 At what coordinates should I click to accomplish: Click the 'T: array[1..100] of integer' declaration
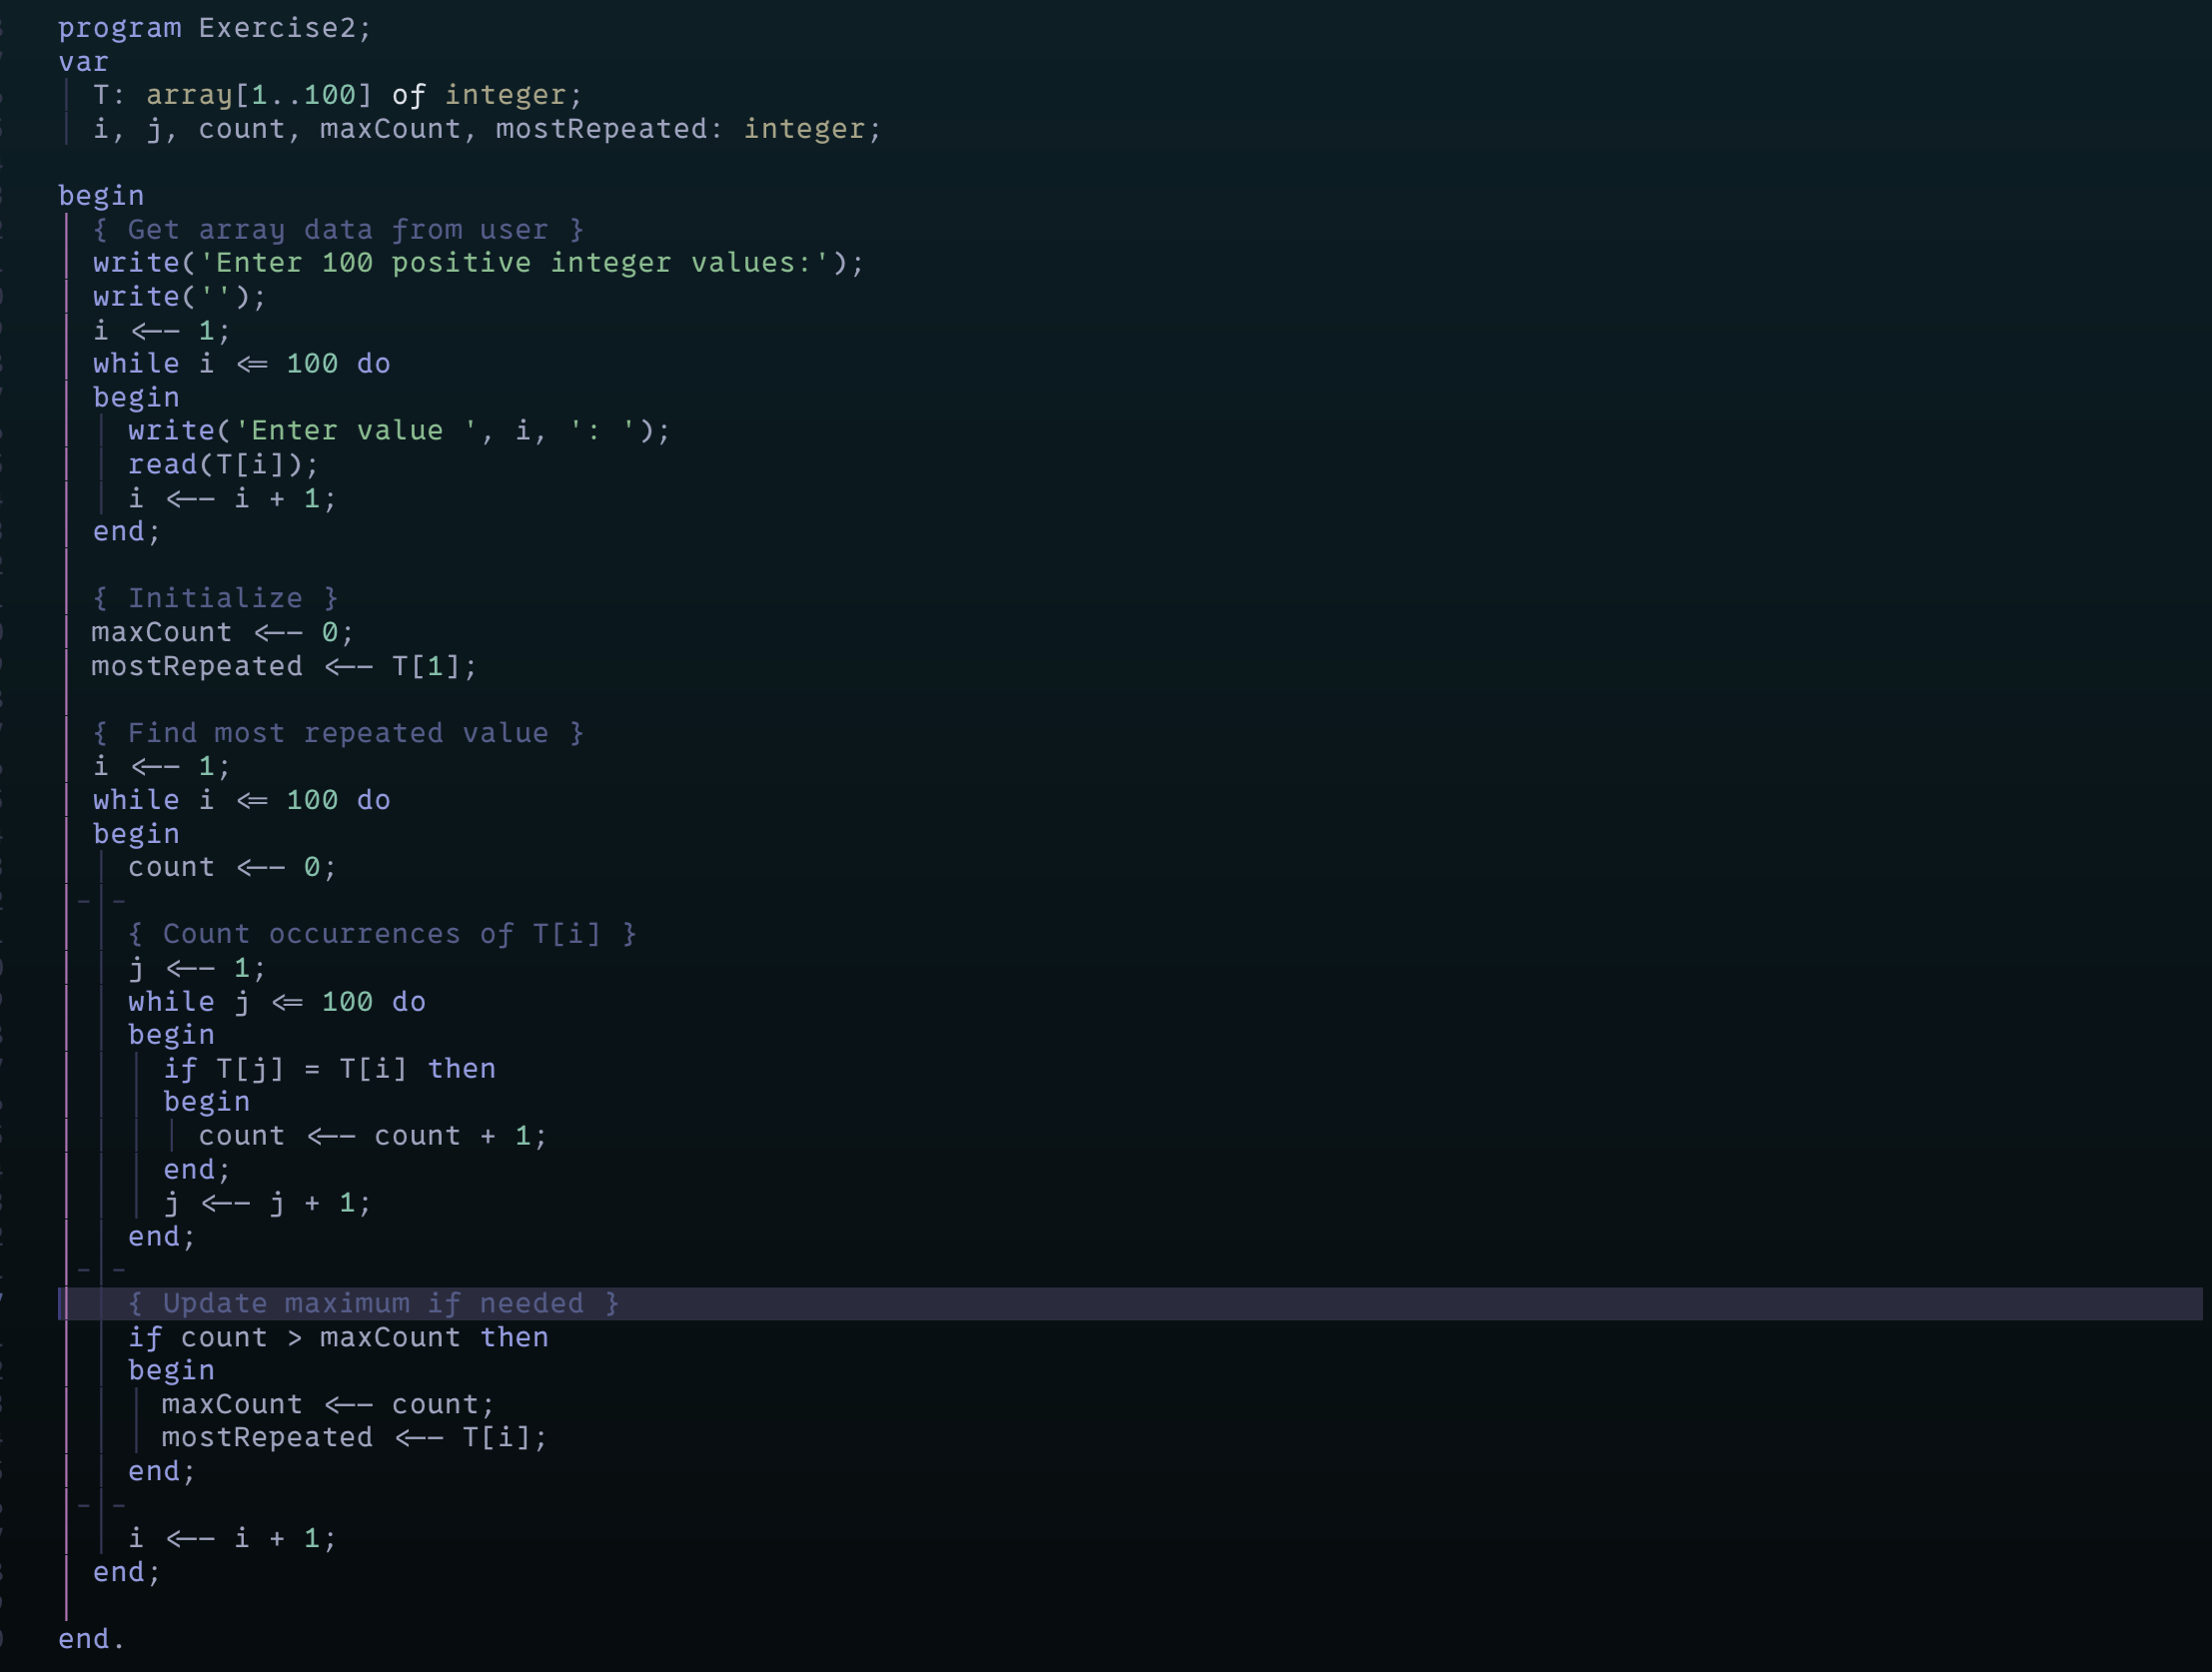click(x=336, y=95)
